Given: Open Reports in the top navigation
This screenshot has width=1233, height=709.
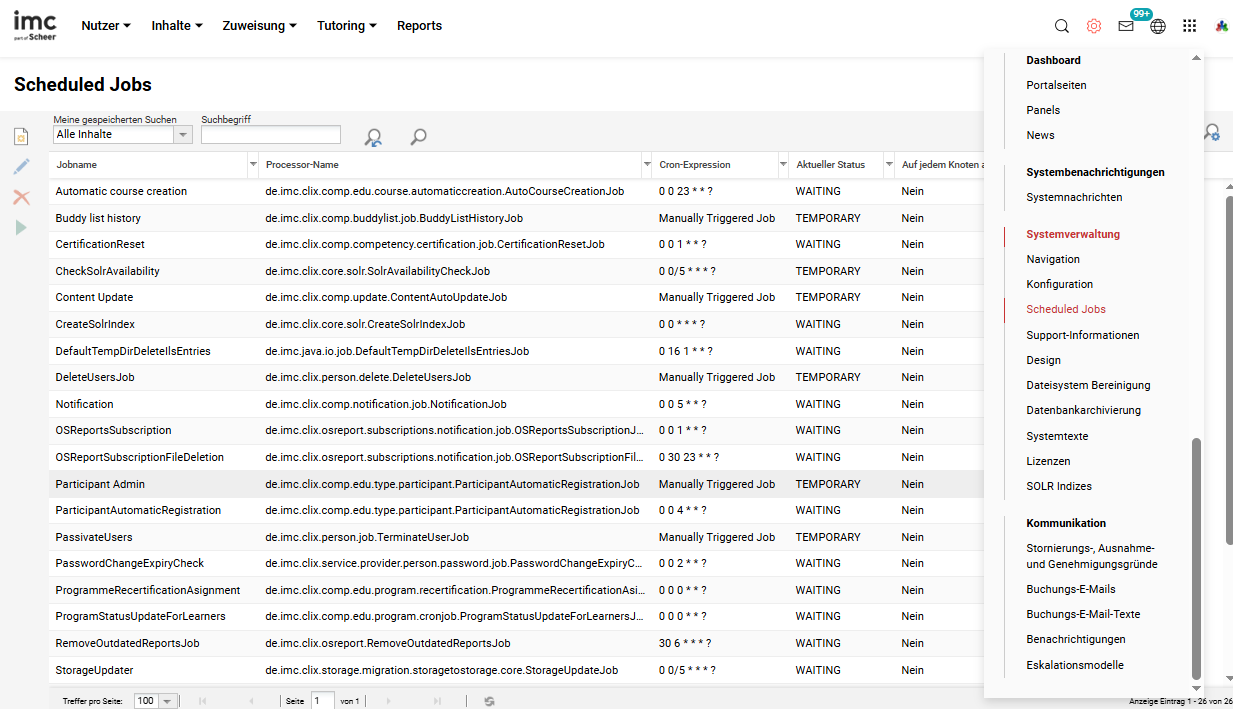Looking at the screenshot, I should [419, 26].
